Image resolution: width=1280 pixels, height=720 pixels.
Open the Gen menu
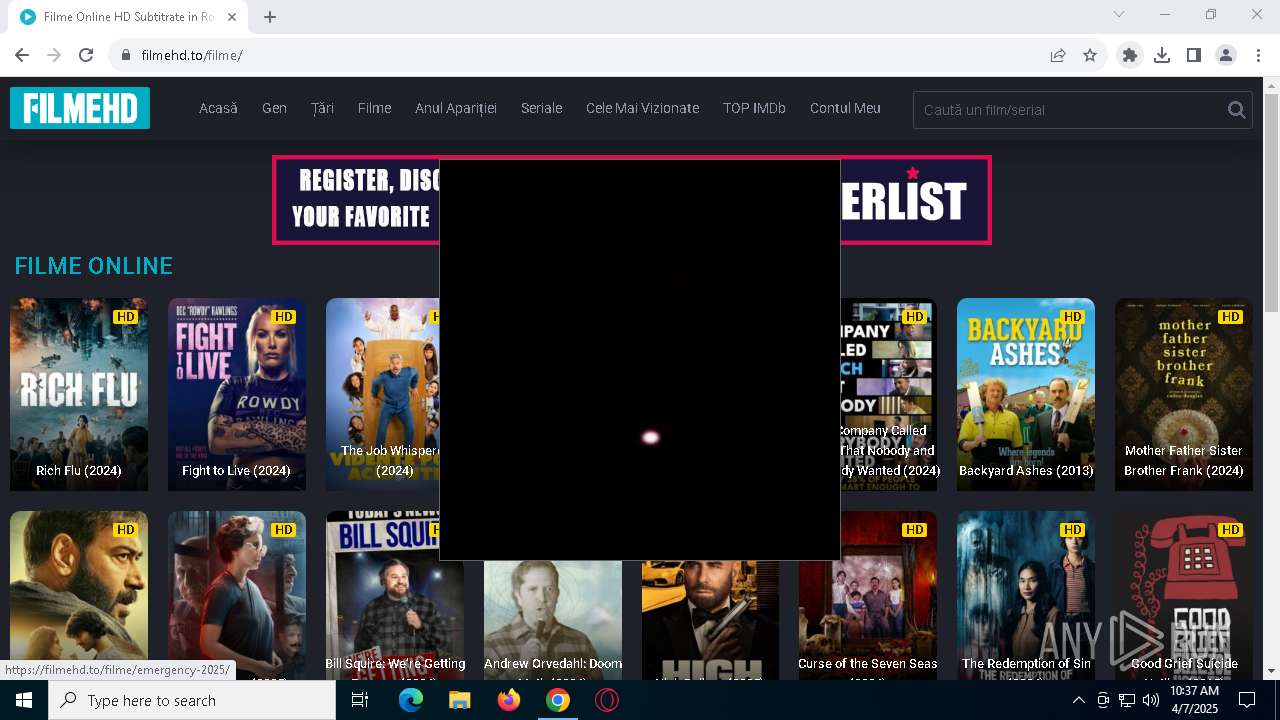tap(274, 108)
